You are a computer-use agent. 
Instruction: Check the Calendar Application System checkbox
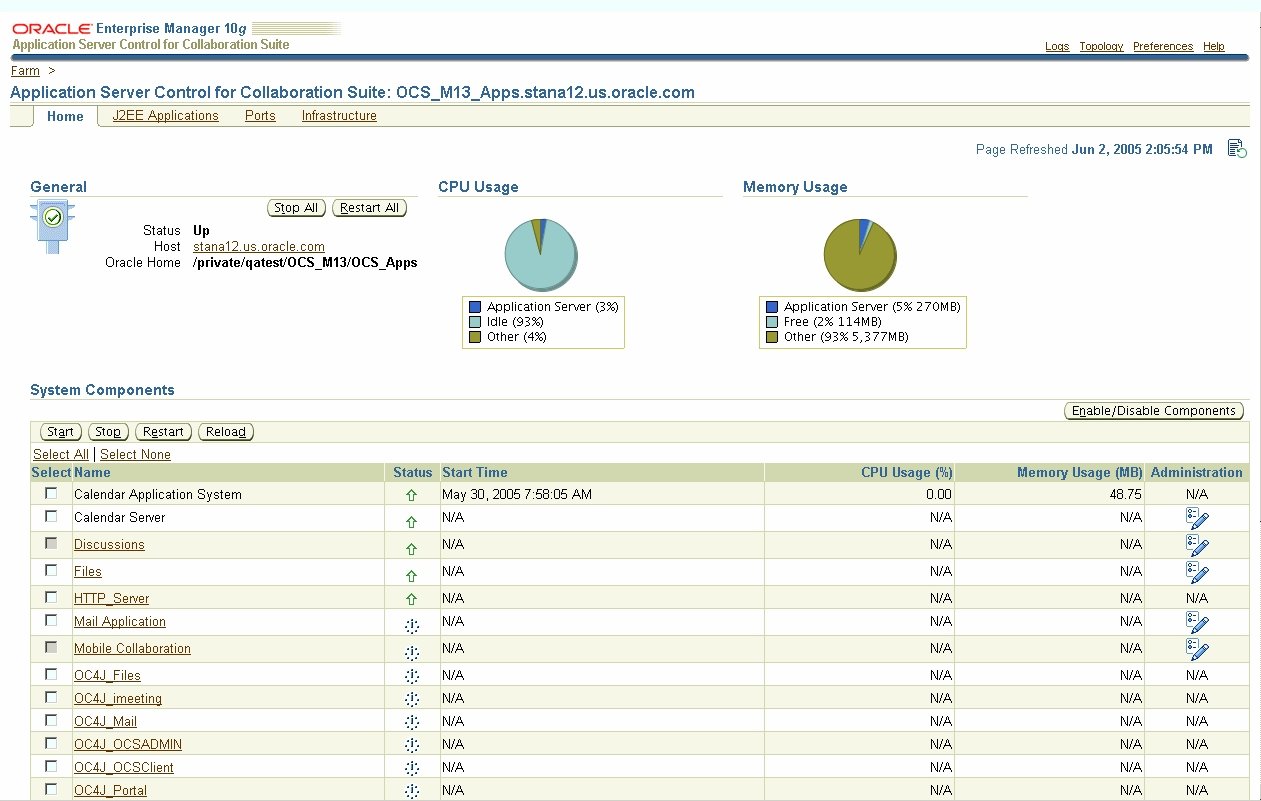pyautogui.click(x=51, y=494)
